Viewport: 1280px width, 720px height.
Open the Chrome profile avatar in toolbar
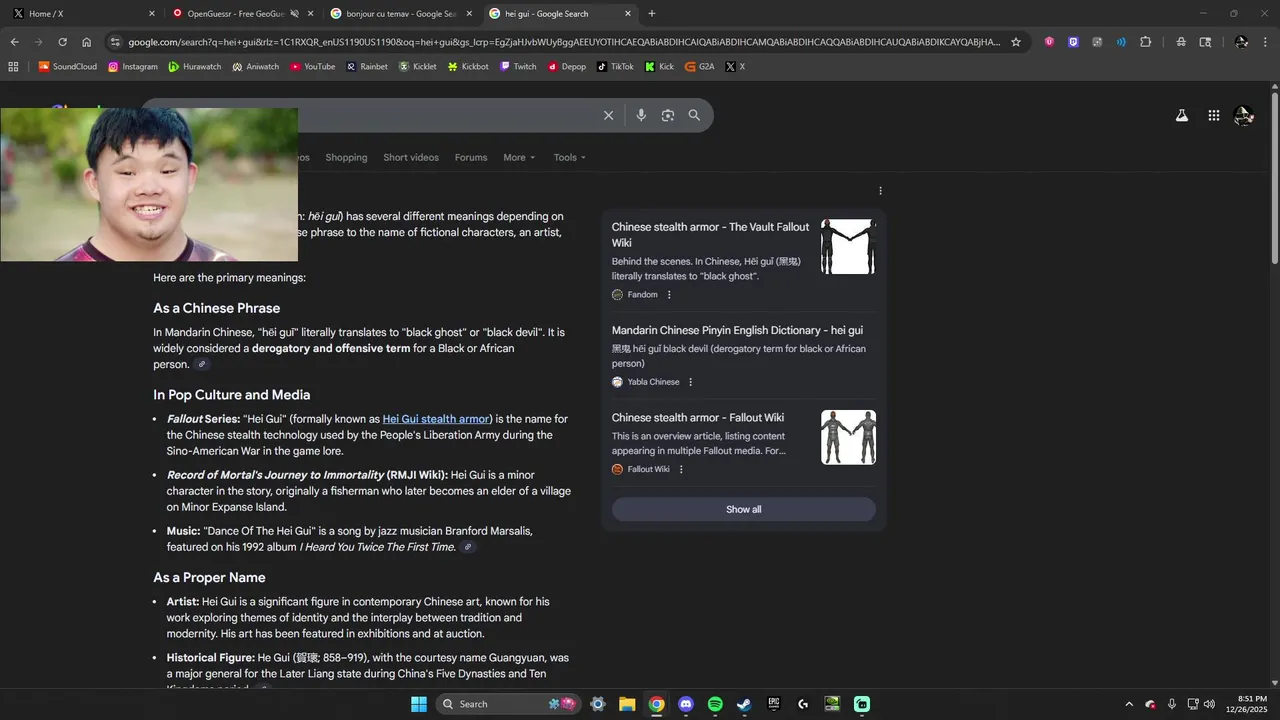click(1241, 42)
